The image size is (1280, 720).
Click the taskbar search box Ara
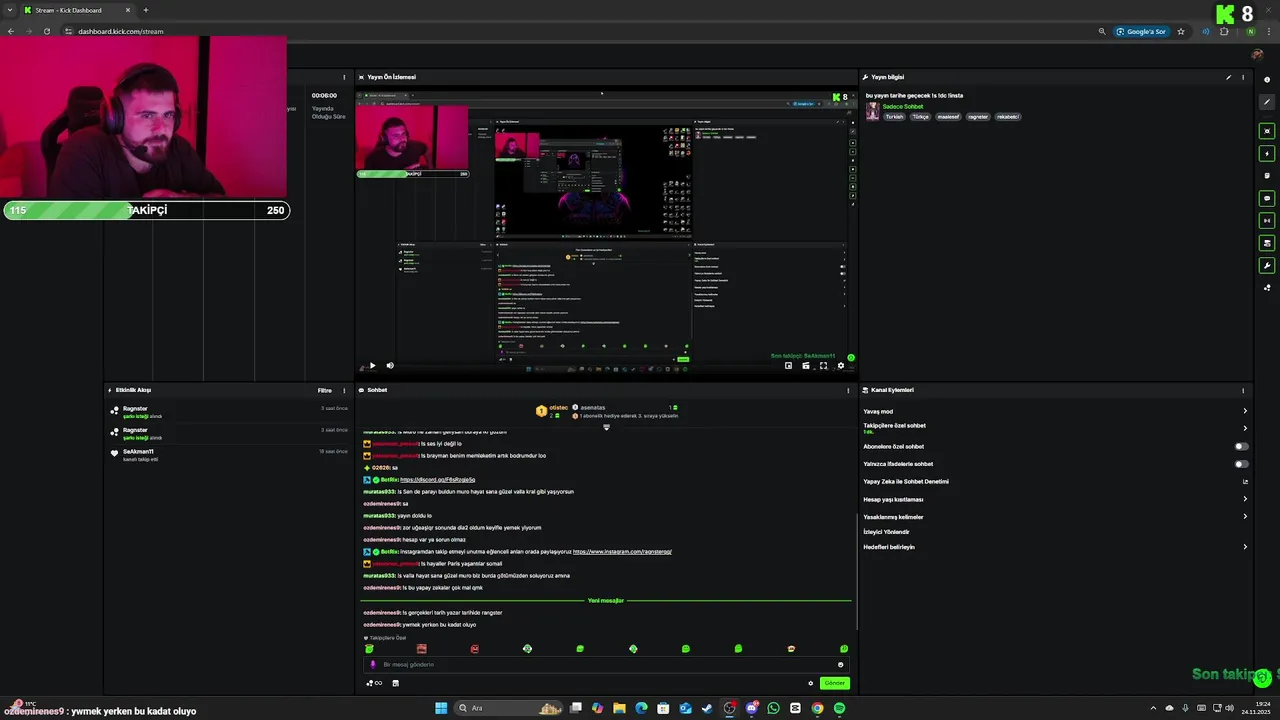point(508,708)
